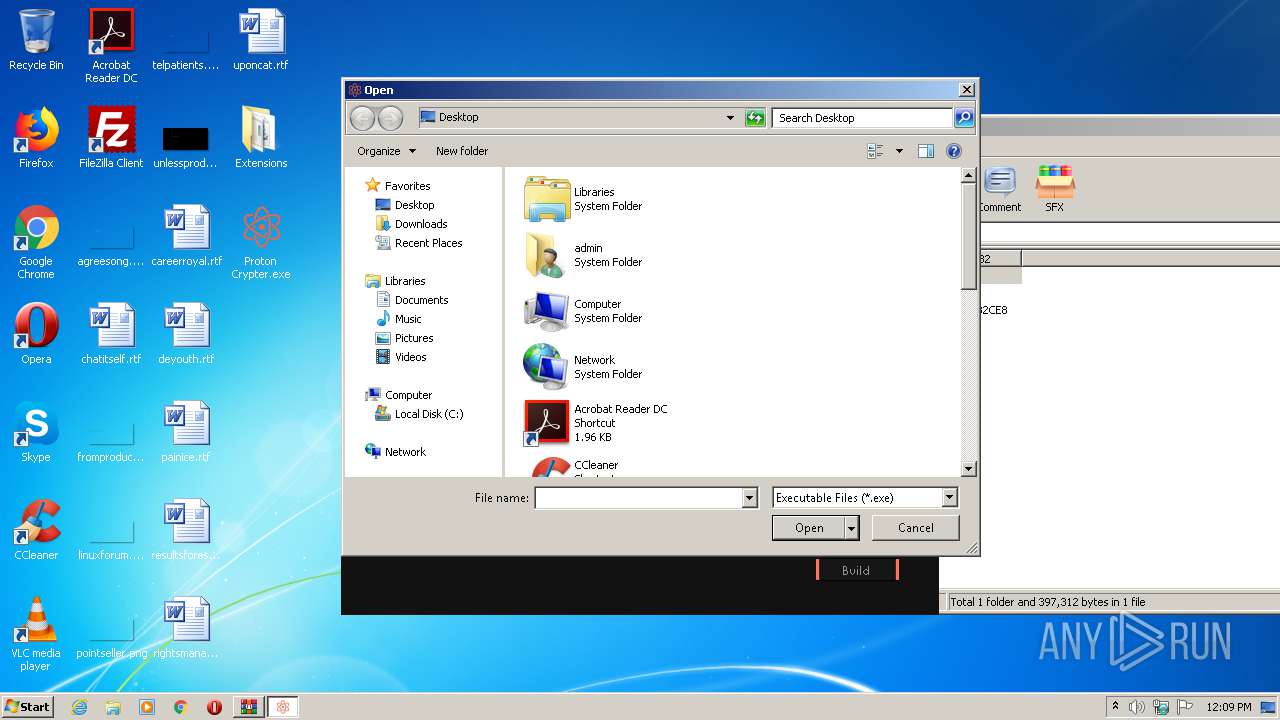Image resolution: width=1280 pixels, height=720 pixels.
Task: Open the Organize menu
Action: point(386,151)
